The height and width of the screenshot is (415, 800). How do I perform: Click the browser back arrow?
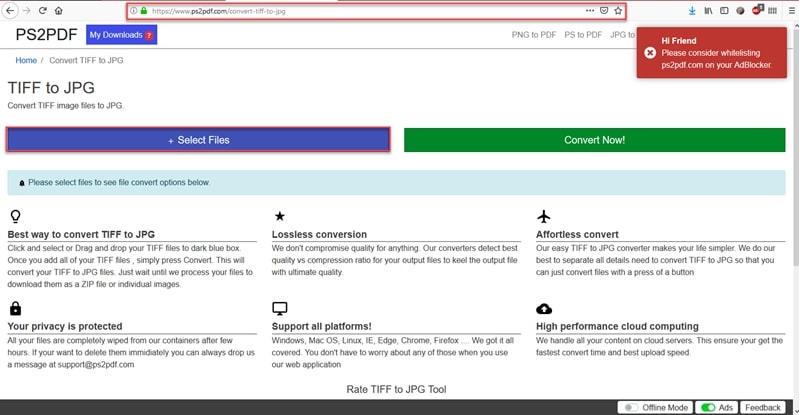[x=9, y=10]
